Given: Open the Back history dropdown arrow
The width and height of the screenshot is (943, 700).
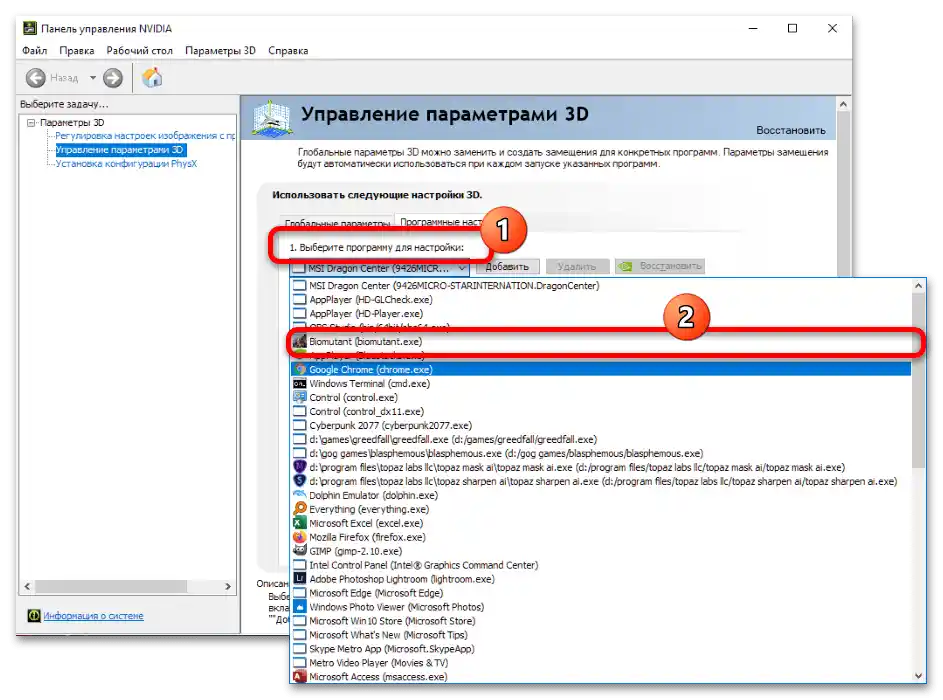Looking at the screenshot, I should [93, 78].
